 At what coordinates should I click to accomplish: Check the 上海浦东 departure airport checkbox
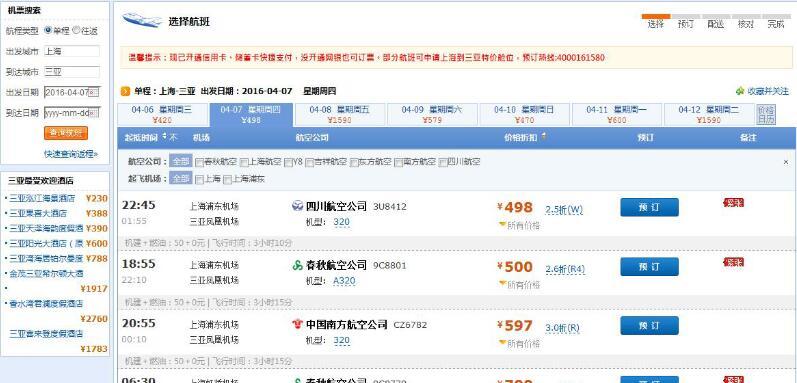[228, 179]
